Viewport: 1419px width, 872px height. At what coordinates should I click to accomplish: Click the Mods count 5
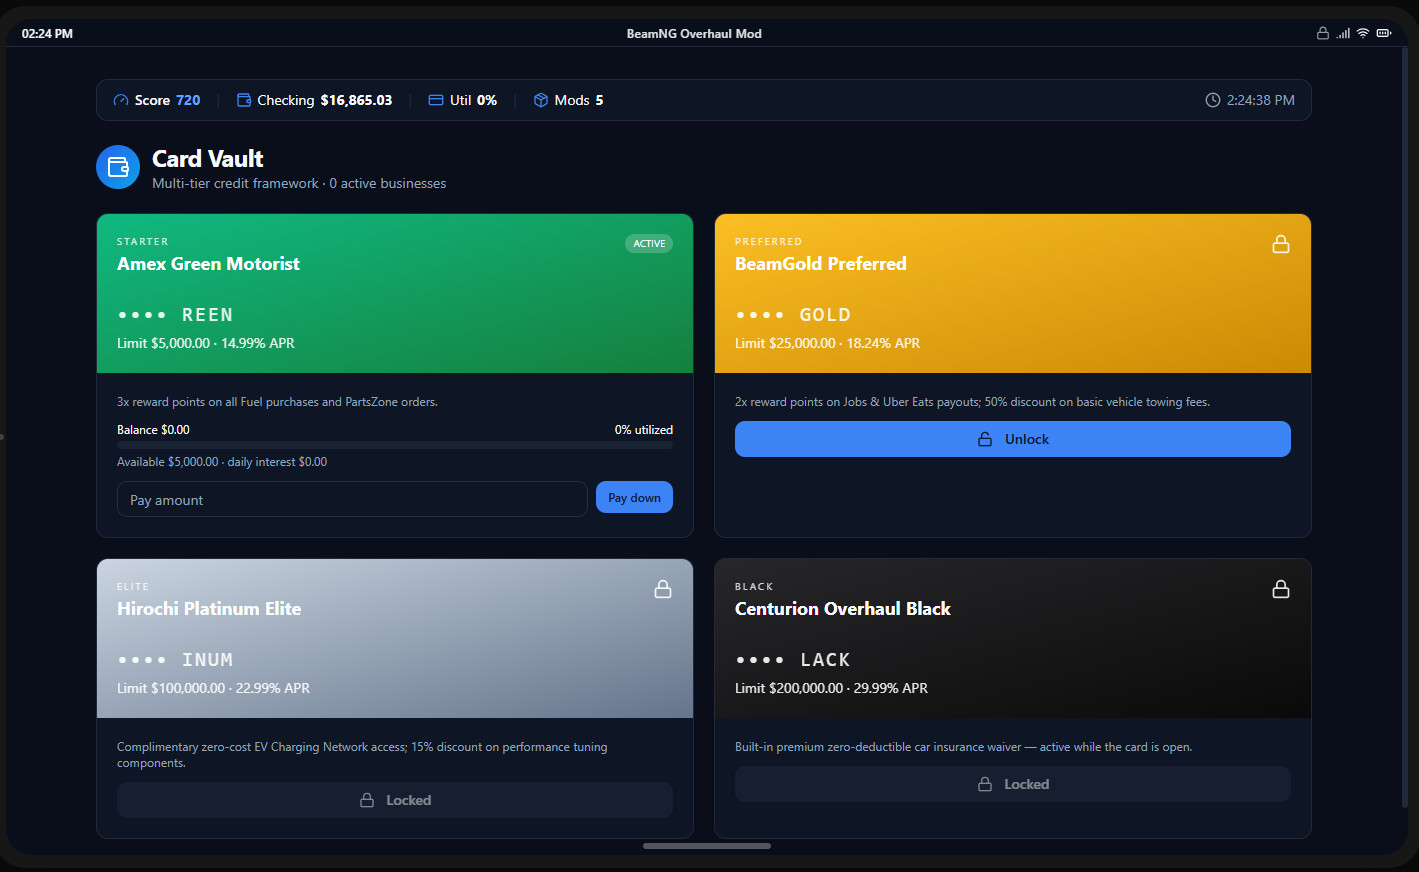click(x=599, y=100)
